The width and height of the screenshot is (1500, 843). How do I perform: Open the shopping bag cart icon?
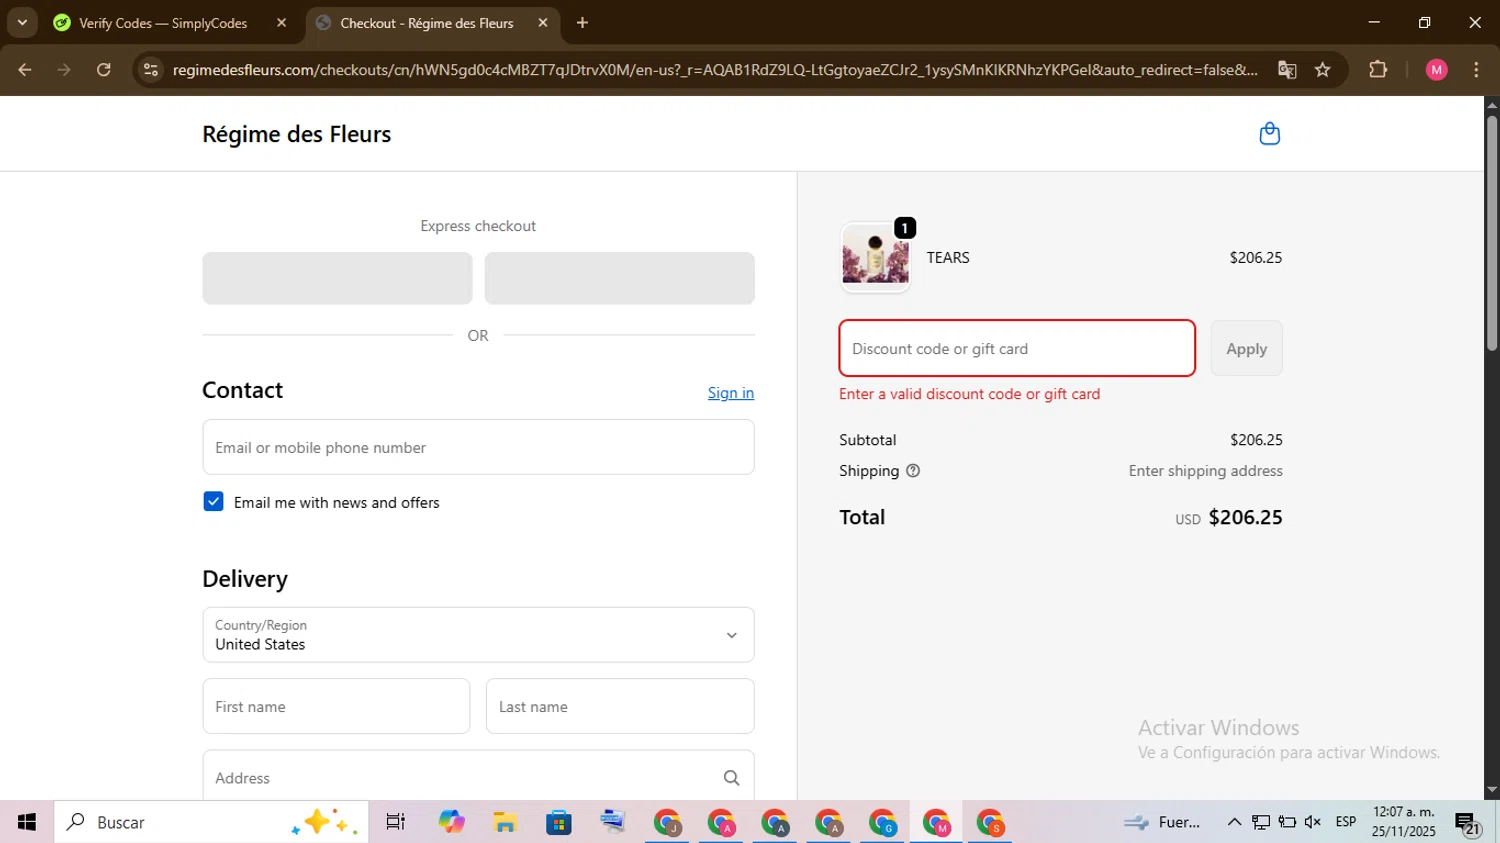[x=1269, y=134]
